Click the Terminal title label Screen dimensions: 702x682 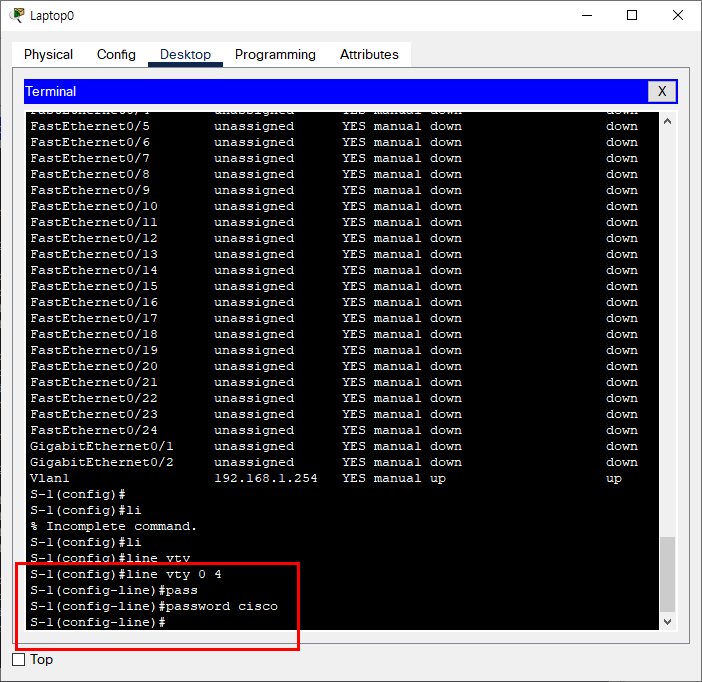(51, 91)
